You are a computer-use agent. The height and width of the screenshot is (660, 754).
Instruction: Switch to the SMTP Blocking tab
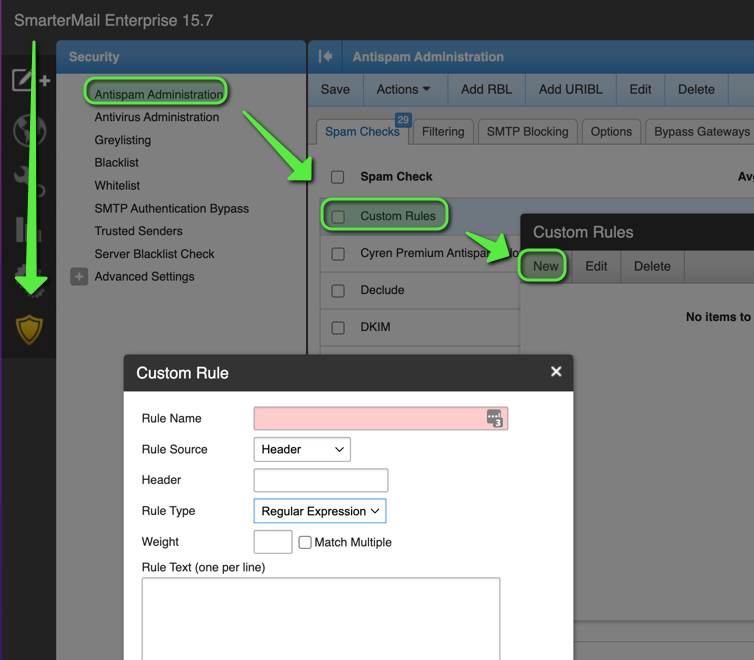click(x=527, y=131)
